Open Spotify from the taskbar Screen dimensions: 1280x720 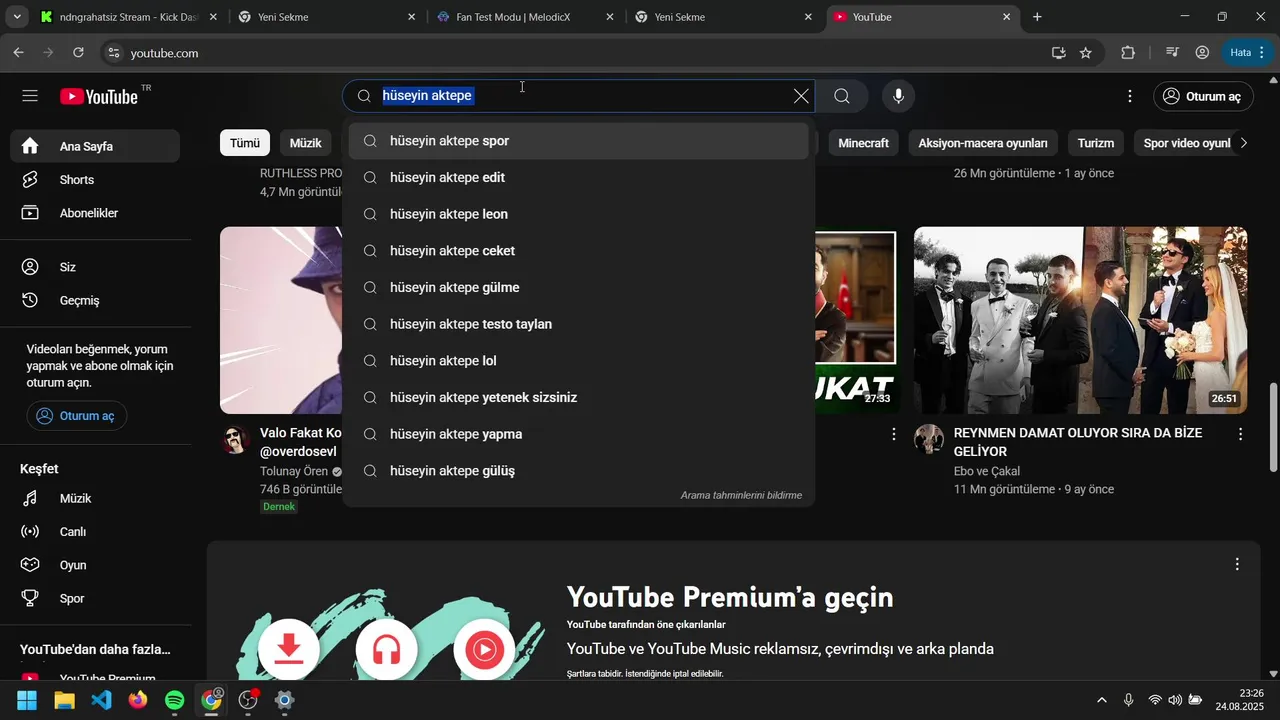[x=174, y=700]
